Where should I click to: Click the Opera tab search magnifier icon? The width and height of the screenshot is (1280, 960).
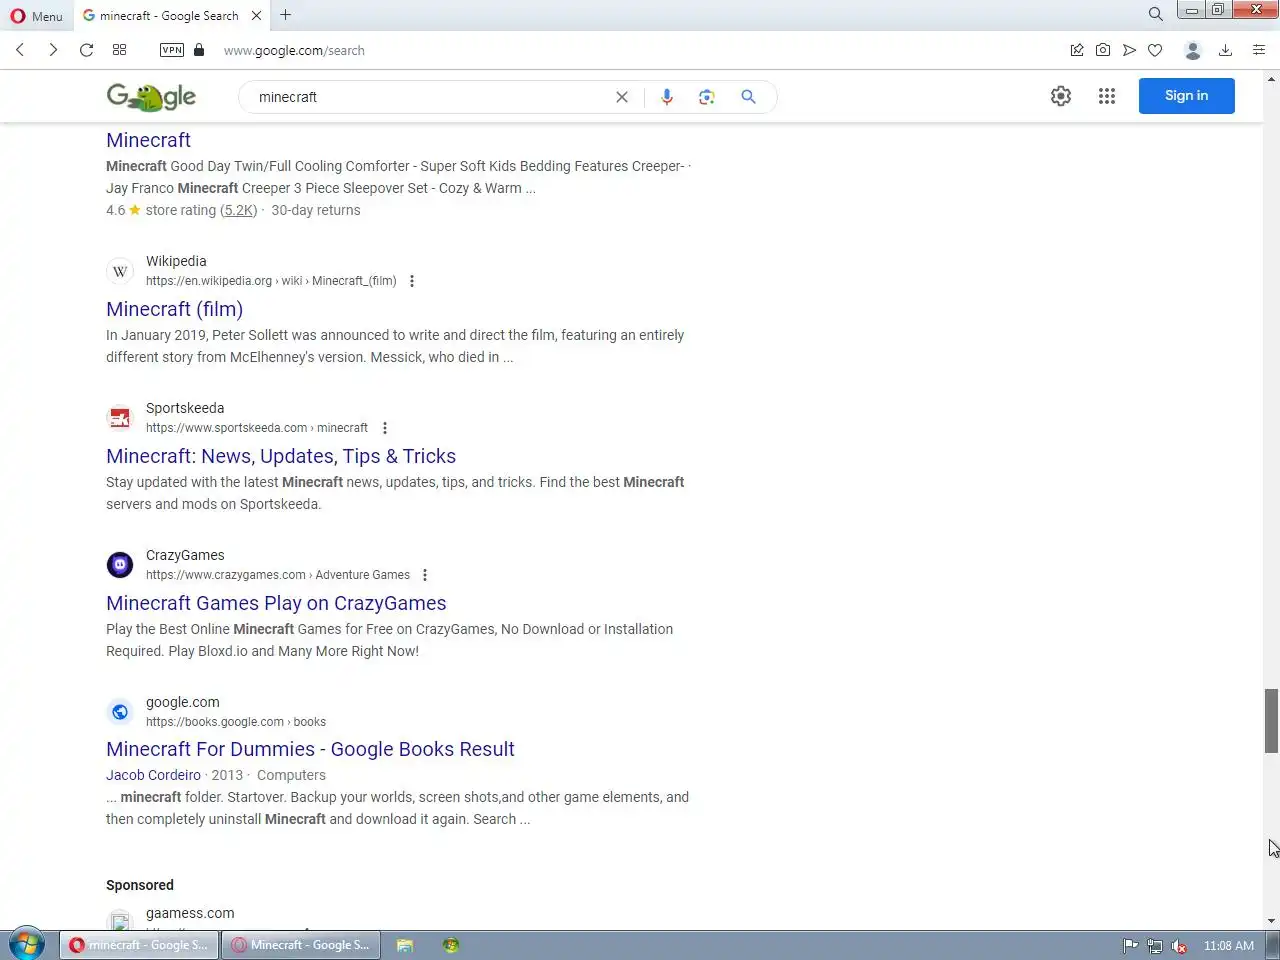point(1155,14)
